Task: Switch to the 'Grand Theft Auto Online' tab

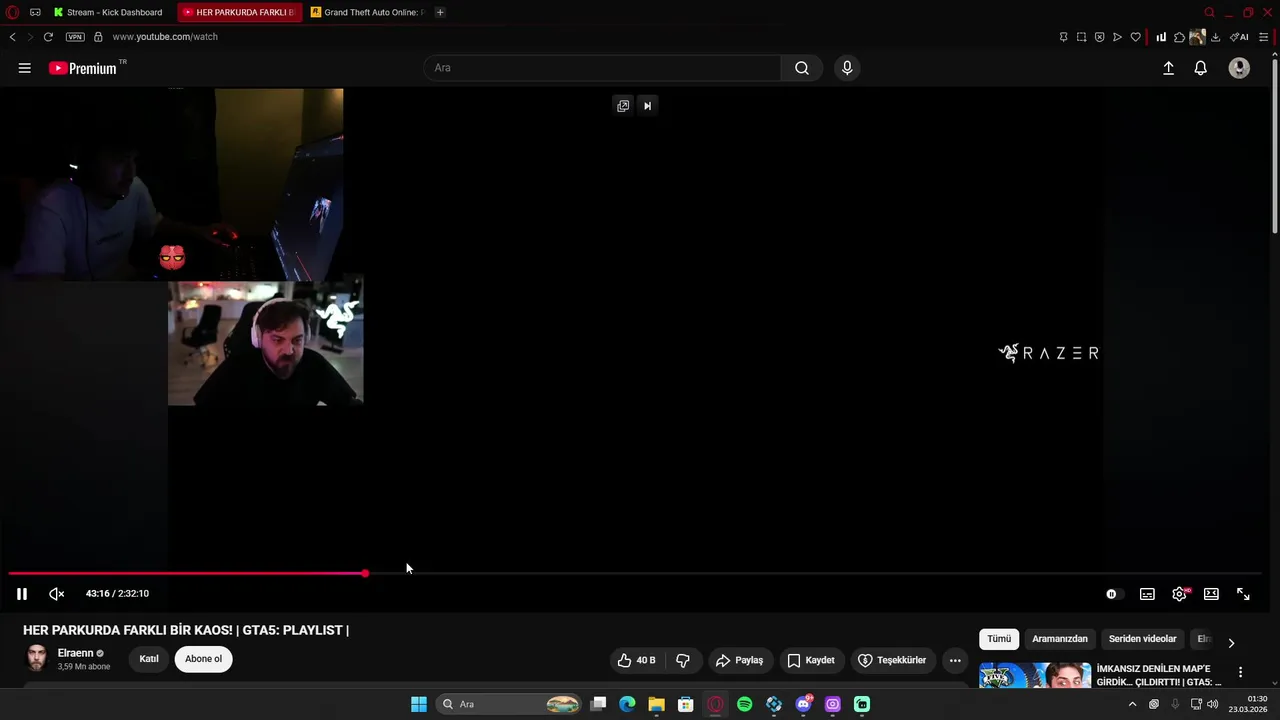Action: tap(367, 12)
